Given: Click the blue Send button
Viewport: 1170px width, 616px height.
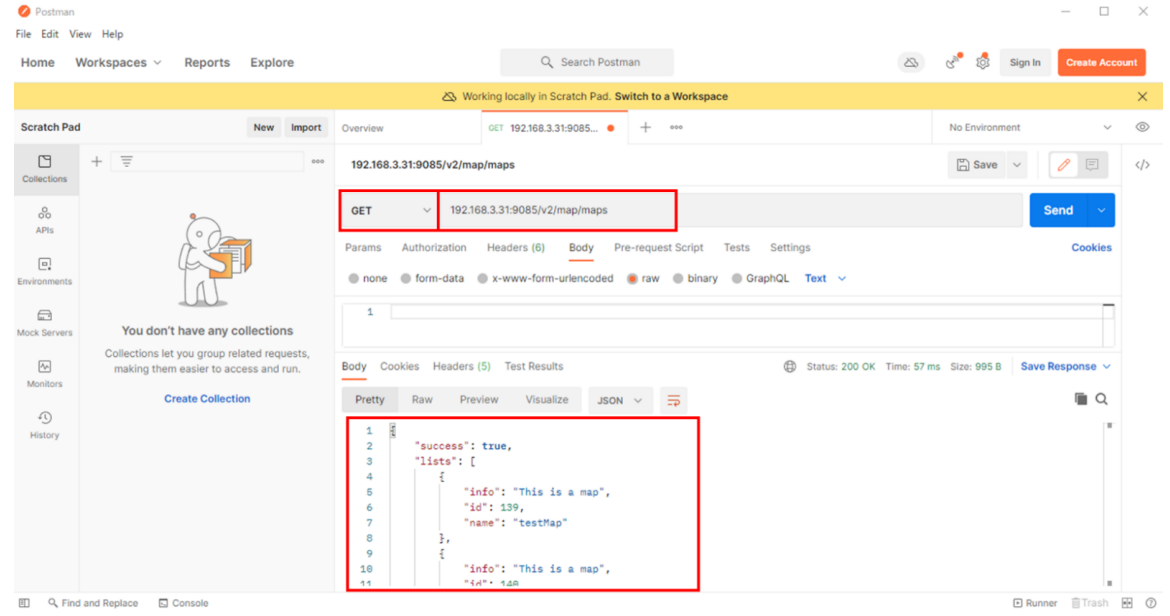Looking at the screenshot, I should tap(1058, 210).
